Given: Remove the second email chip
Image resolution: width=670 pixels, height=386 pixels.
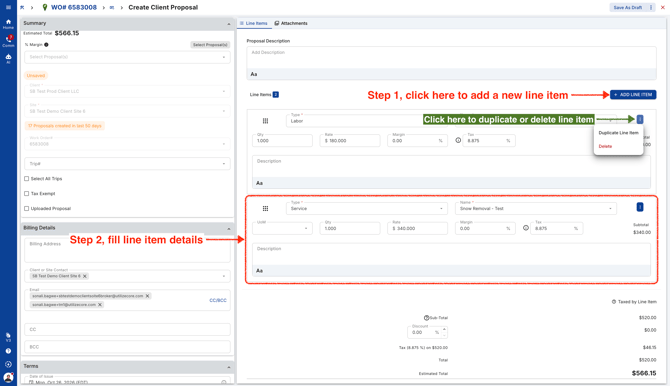Looking at the screenshot, I should pyautogui.click(x=100, y=305).
